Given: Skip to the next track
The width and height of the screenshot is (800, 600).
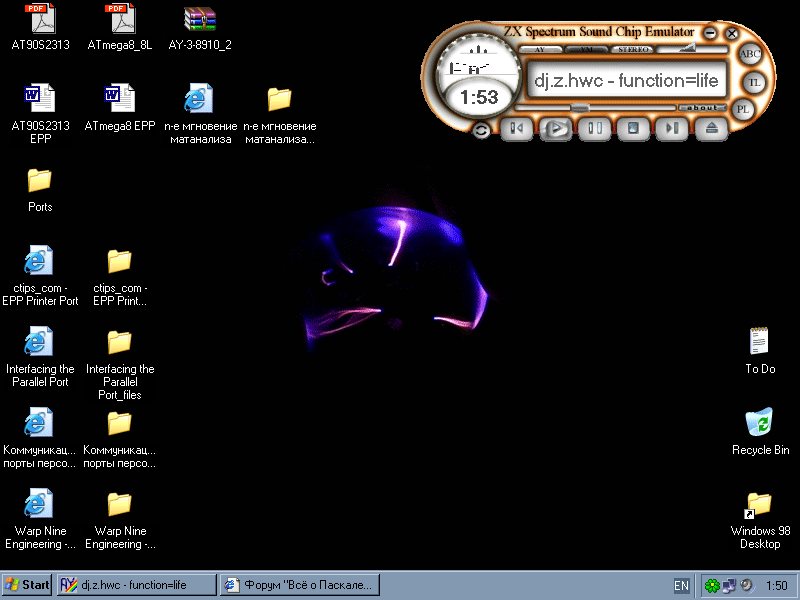Looking at the screenshot, I should tap(673, 128).
